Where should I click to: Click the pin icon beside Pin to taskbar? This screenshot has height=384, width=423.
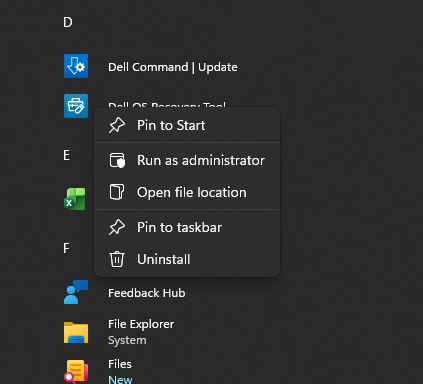117,228
